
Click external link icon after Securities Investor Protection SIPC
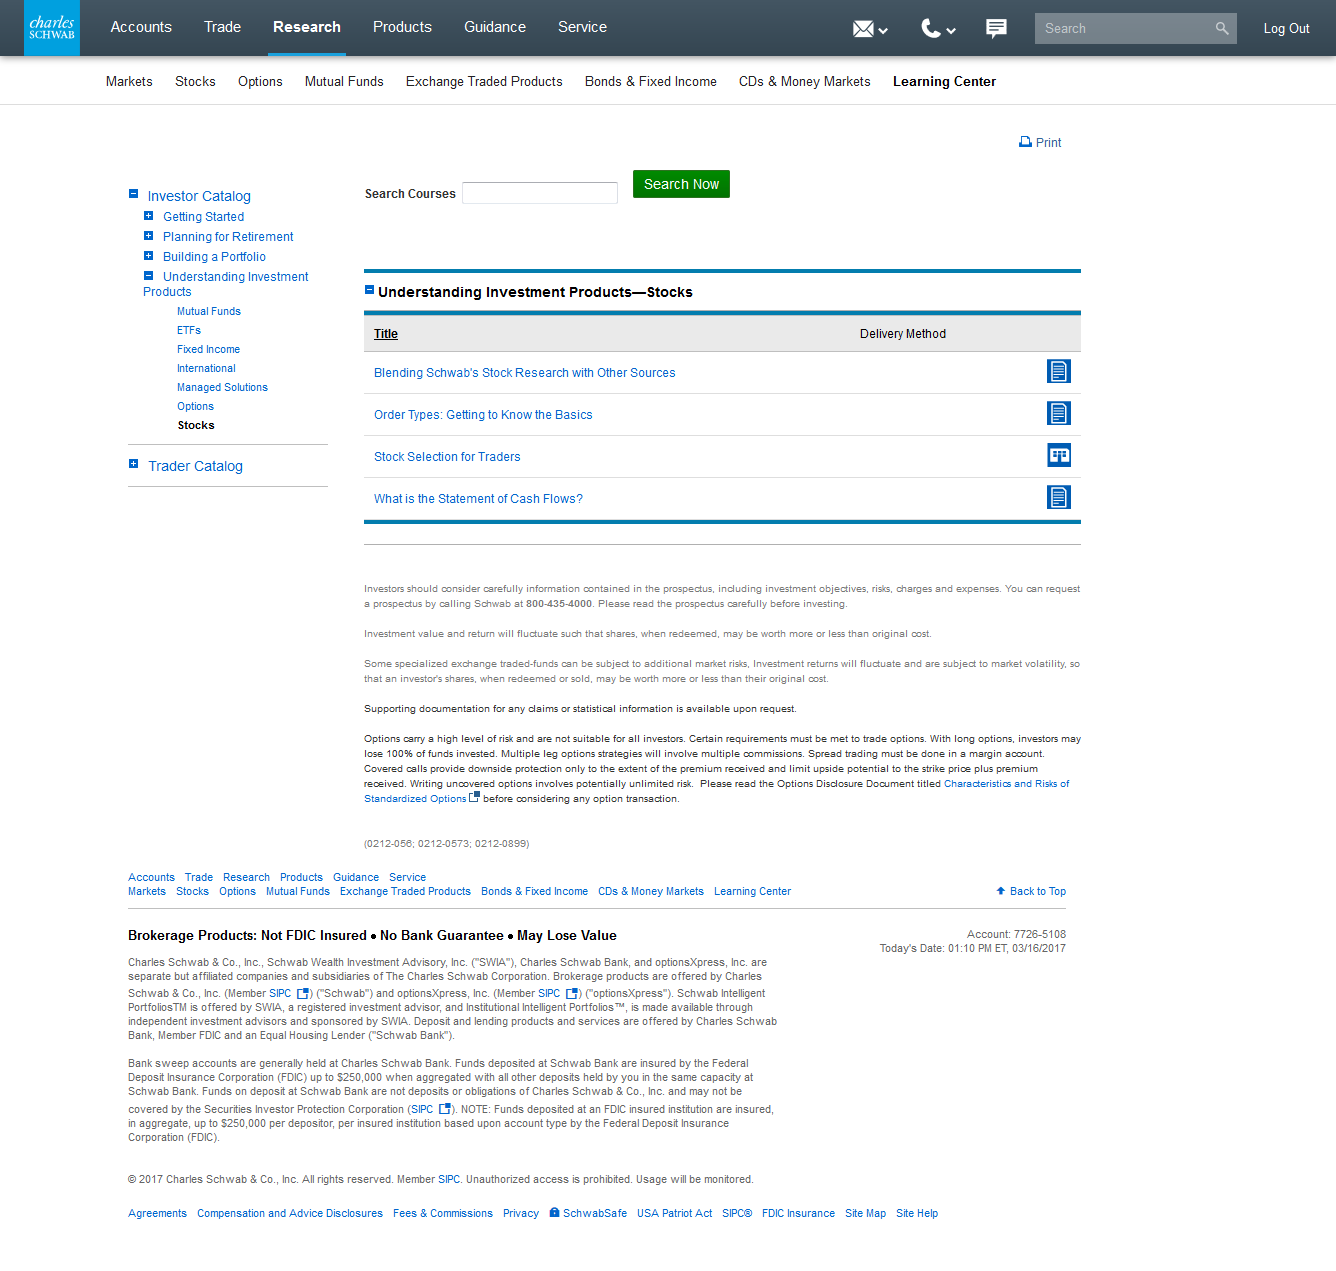(445, 1108)
